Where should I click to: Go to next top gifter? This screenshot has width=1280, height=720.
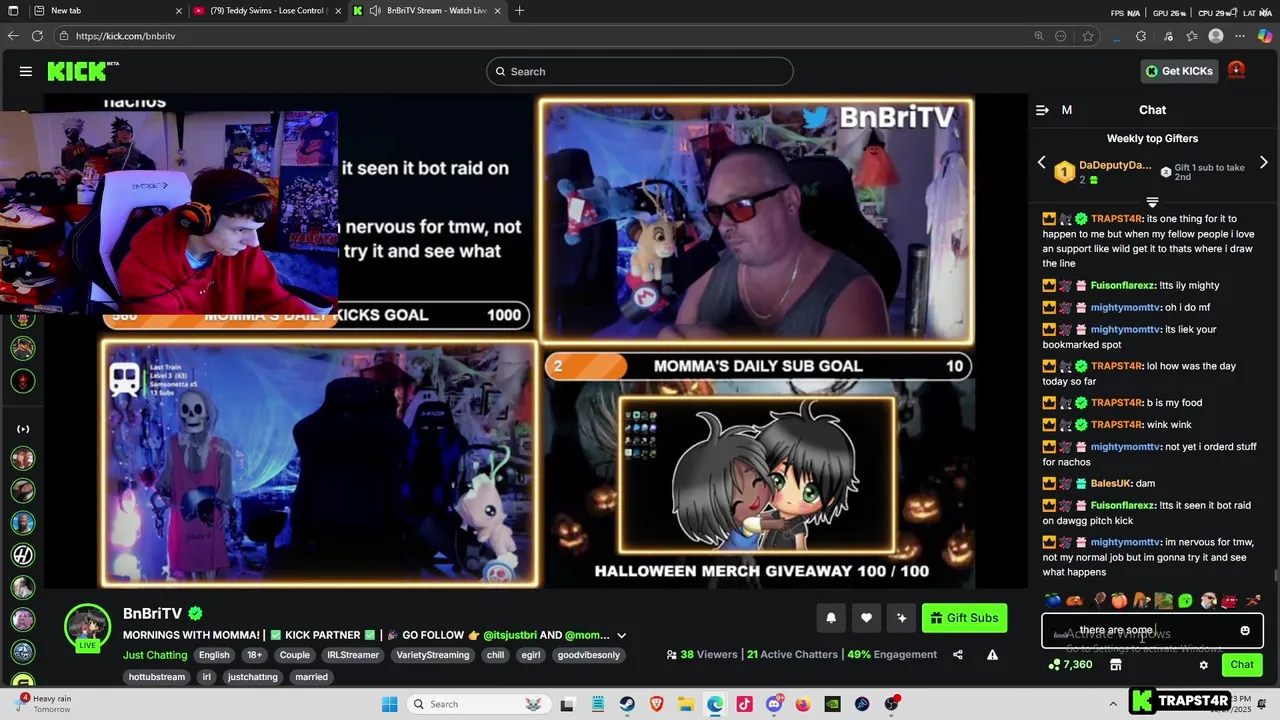coord(1264,162)
